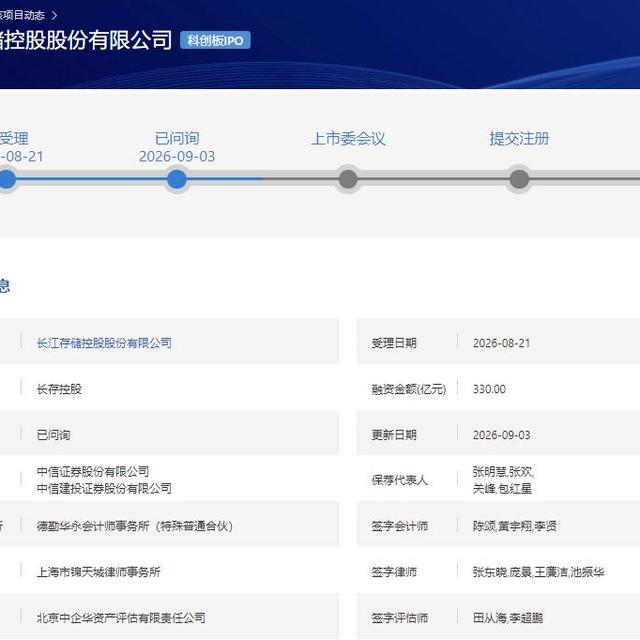Click the 长存控股 short name cell
Image resolution: width=640 pixels, height=640 pixels.
click(x=59, y=389)
